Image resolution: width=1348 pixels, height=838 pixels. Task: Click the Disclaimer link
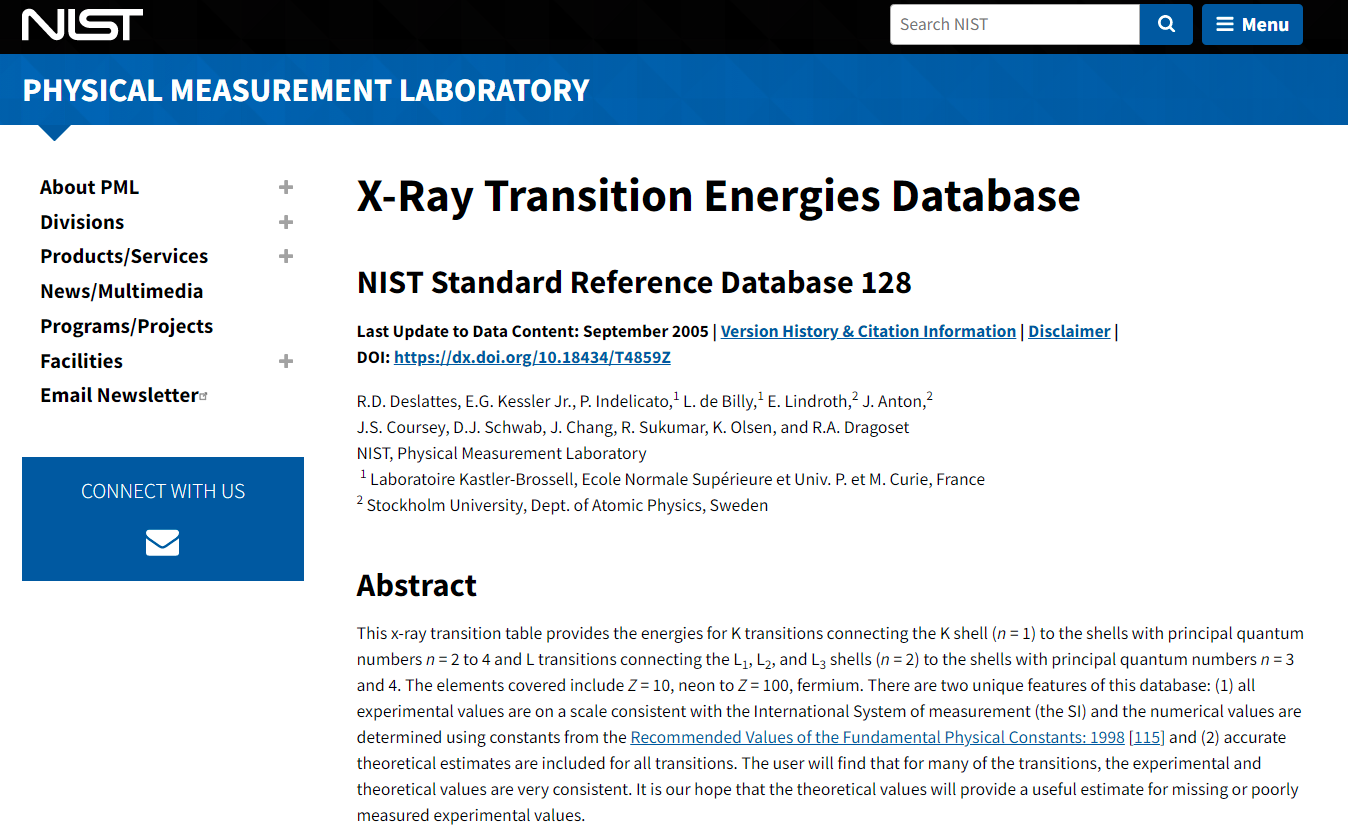(x=1069, y=331)
